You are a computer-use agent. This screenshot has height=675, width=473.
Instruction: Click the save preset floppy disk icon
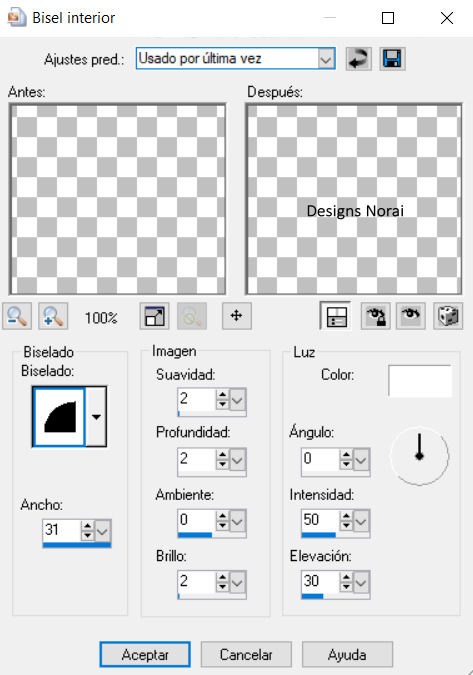[392, 59]
